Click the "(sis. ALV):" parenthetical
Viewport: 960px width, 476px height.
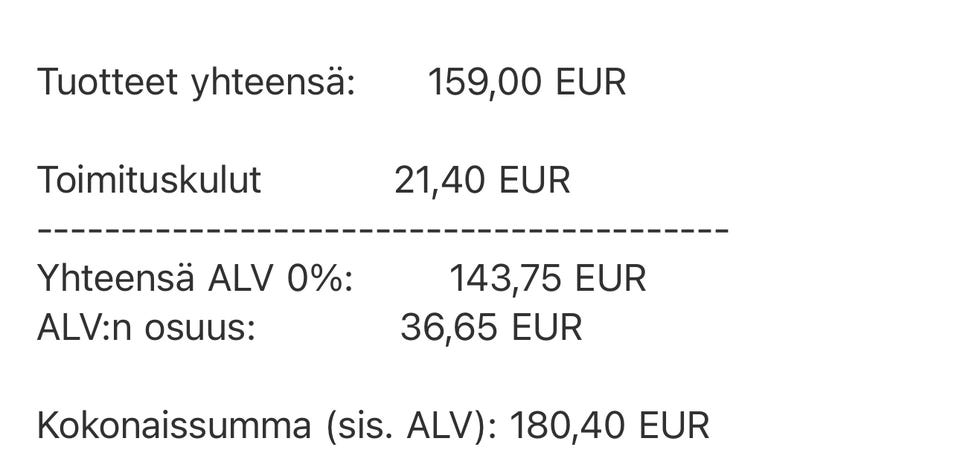point(412,426)
